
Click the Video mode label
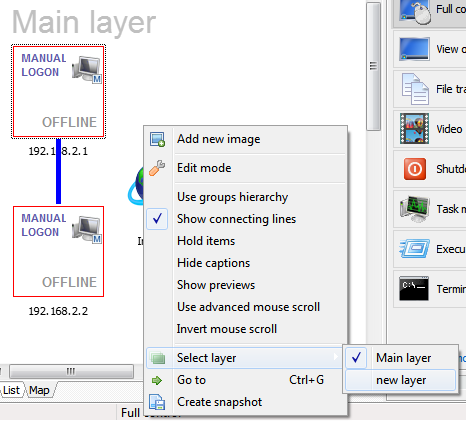click(x=449, y=129)
